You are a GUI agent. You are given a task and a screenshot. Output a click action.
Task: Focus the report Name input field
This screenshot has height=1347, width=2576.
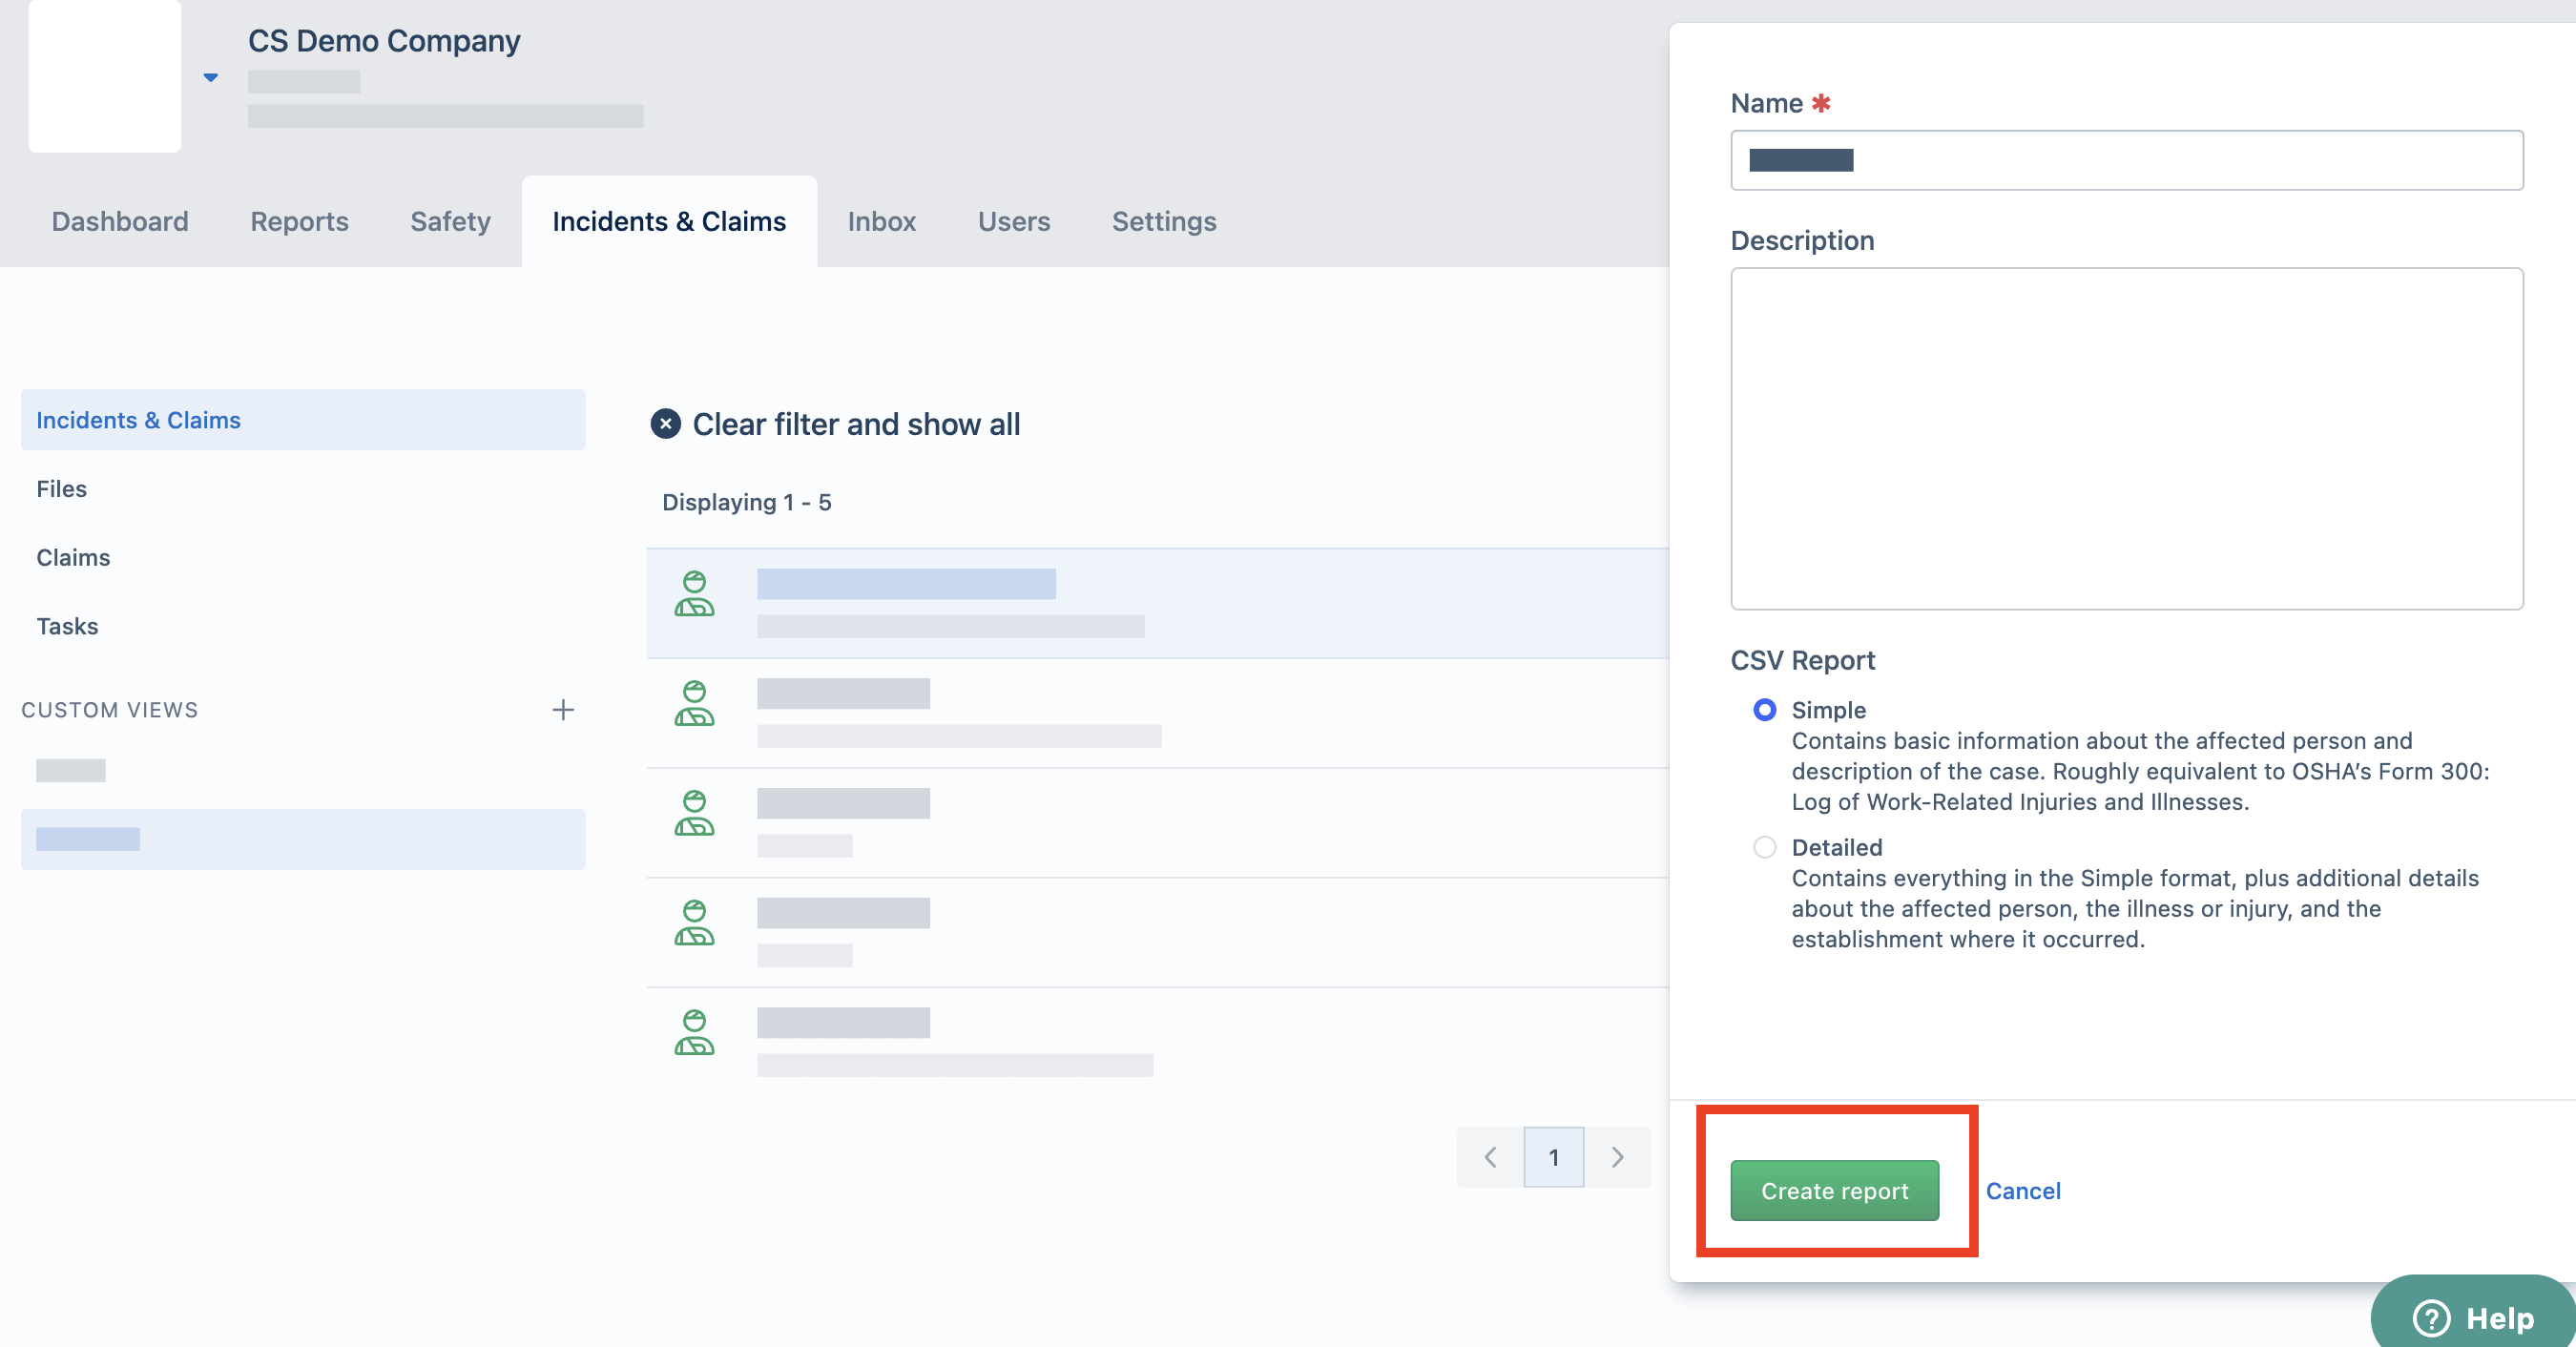click(2127, 160)
